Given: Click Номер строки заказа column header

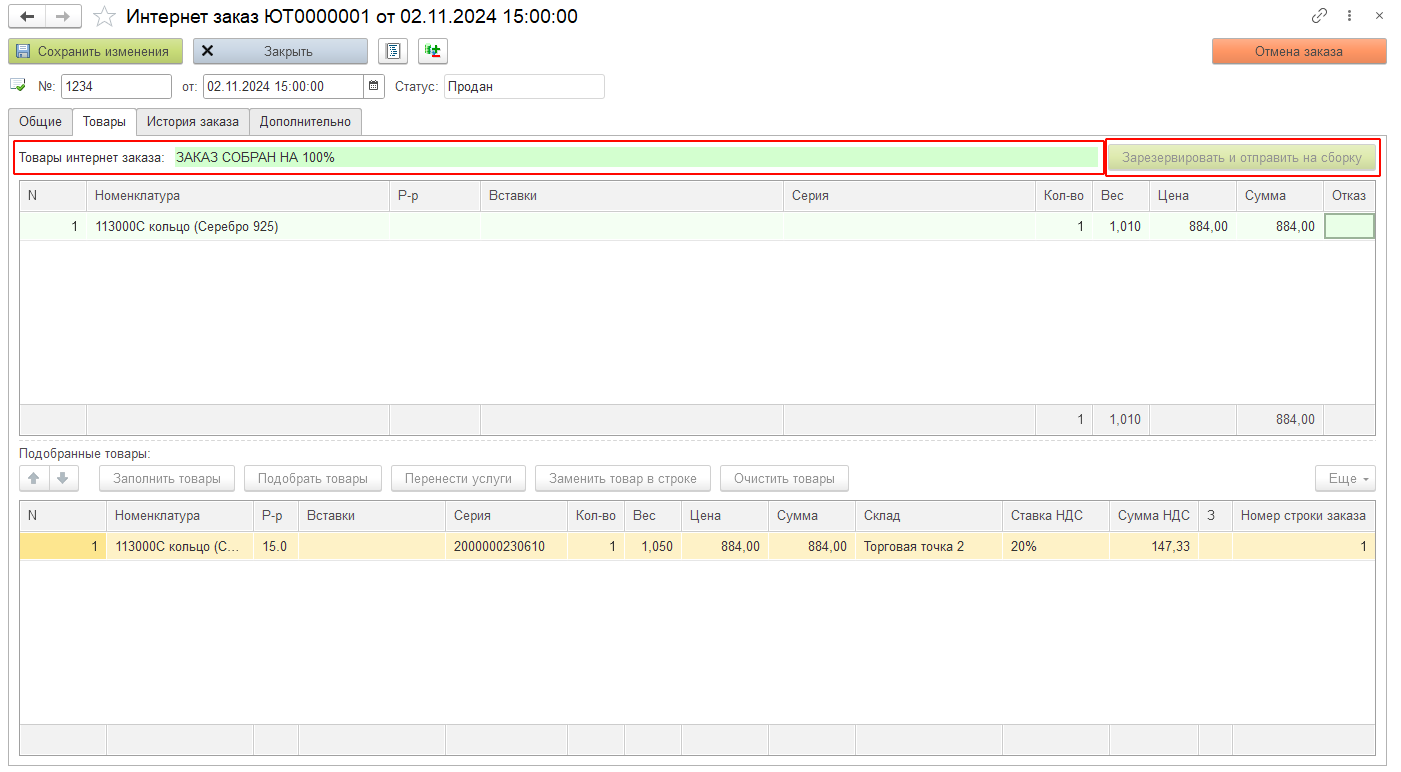Looking at the screenshot, I should [1303, 516].
